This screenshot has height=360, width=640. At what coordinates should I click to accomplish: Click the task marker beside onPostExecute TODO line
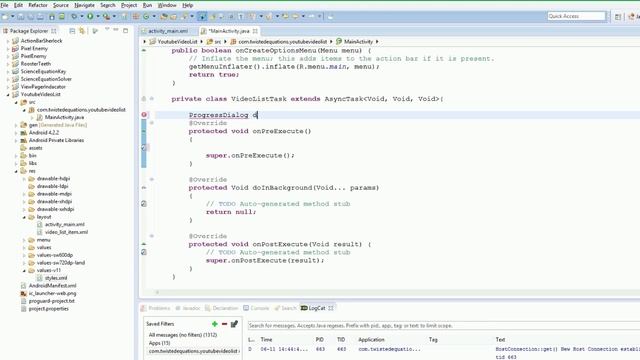point(144,252)
